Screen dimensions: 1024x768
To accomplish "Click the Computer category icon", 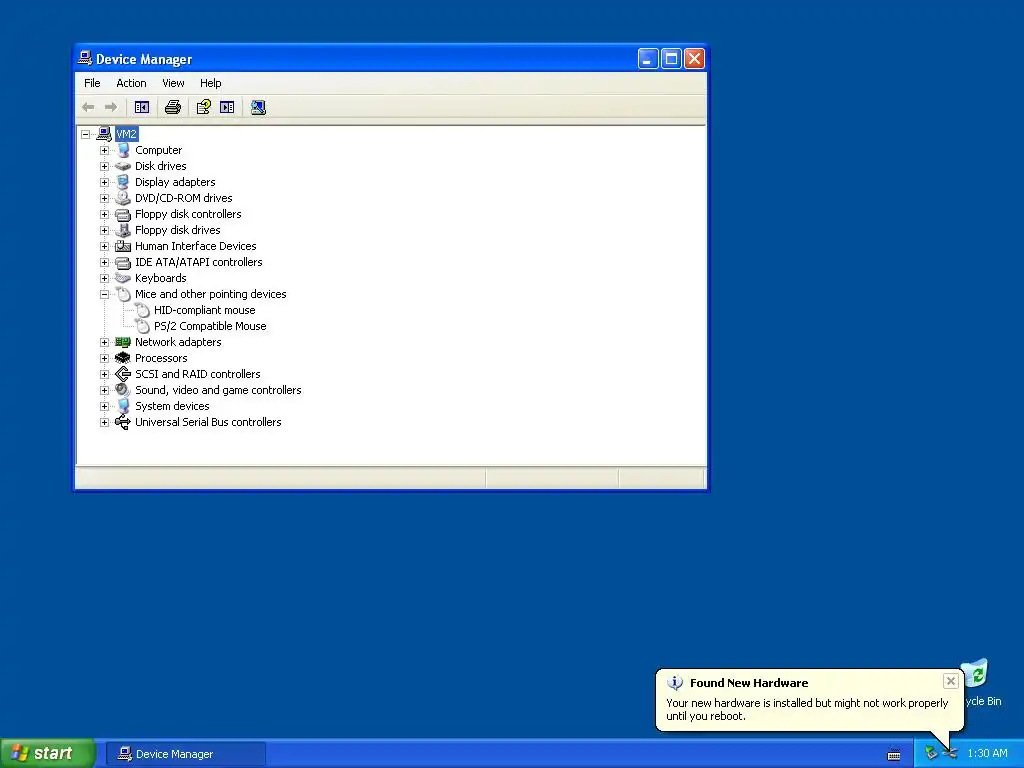I will click(x=123, y=150).
